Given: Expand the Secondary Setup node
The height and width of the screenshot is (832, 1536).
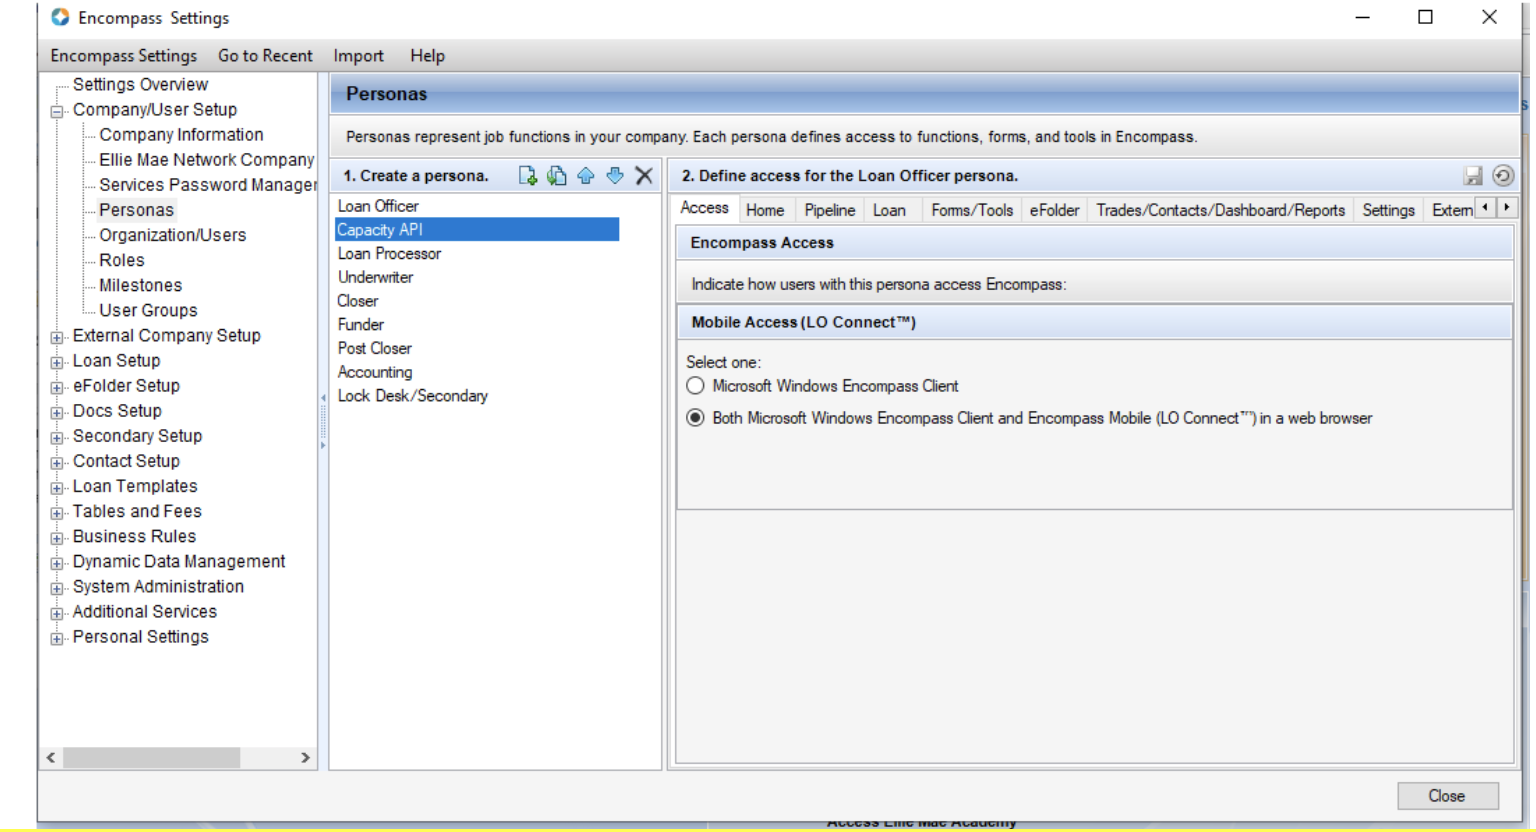Looking at the screenshot, I should (57, 437).
